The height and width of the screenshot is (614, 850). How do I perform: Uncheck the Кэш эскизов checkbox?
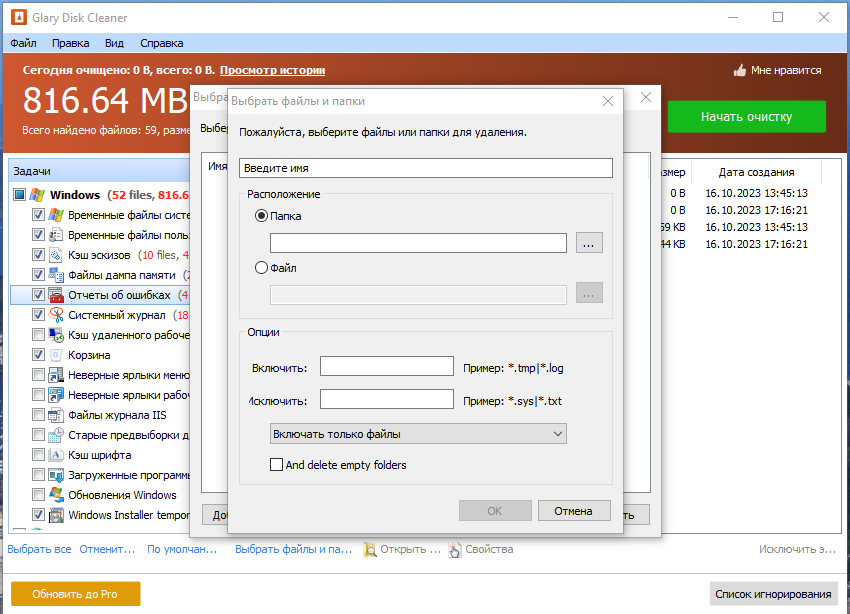38,255
